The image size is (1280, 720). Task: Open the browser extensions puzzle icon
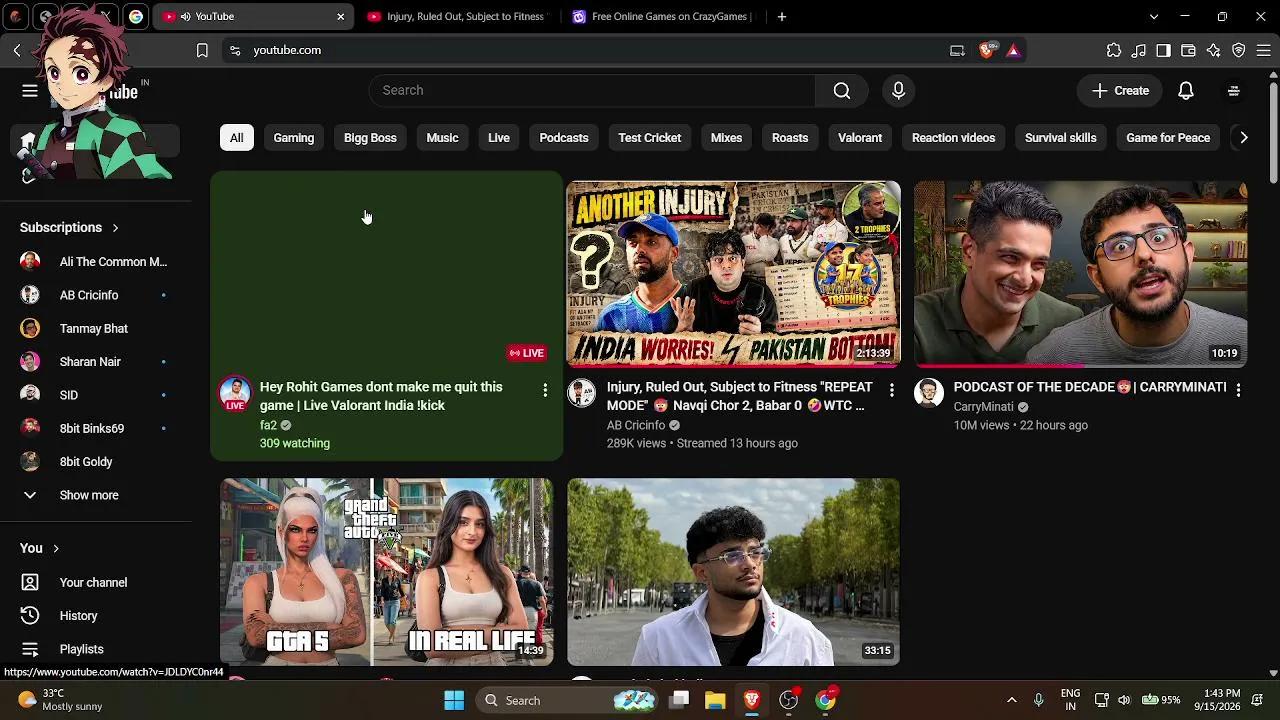pyautogui.click(x=1114, y=50)
